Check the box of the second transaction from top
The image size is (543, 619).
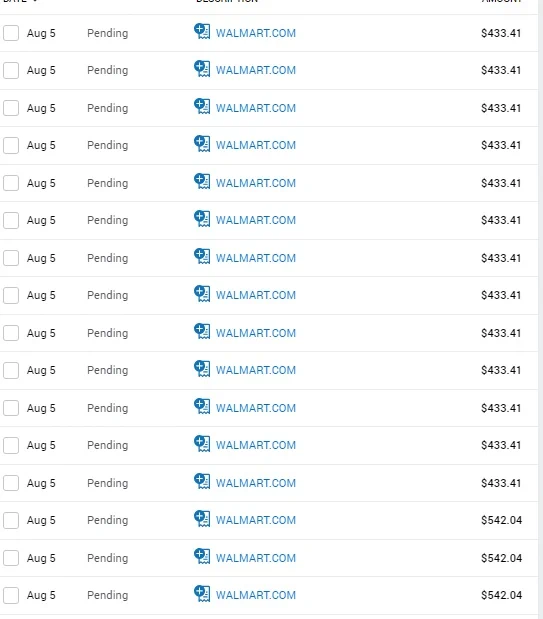tap(11, 70)
